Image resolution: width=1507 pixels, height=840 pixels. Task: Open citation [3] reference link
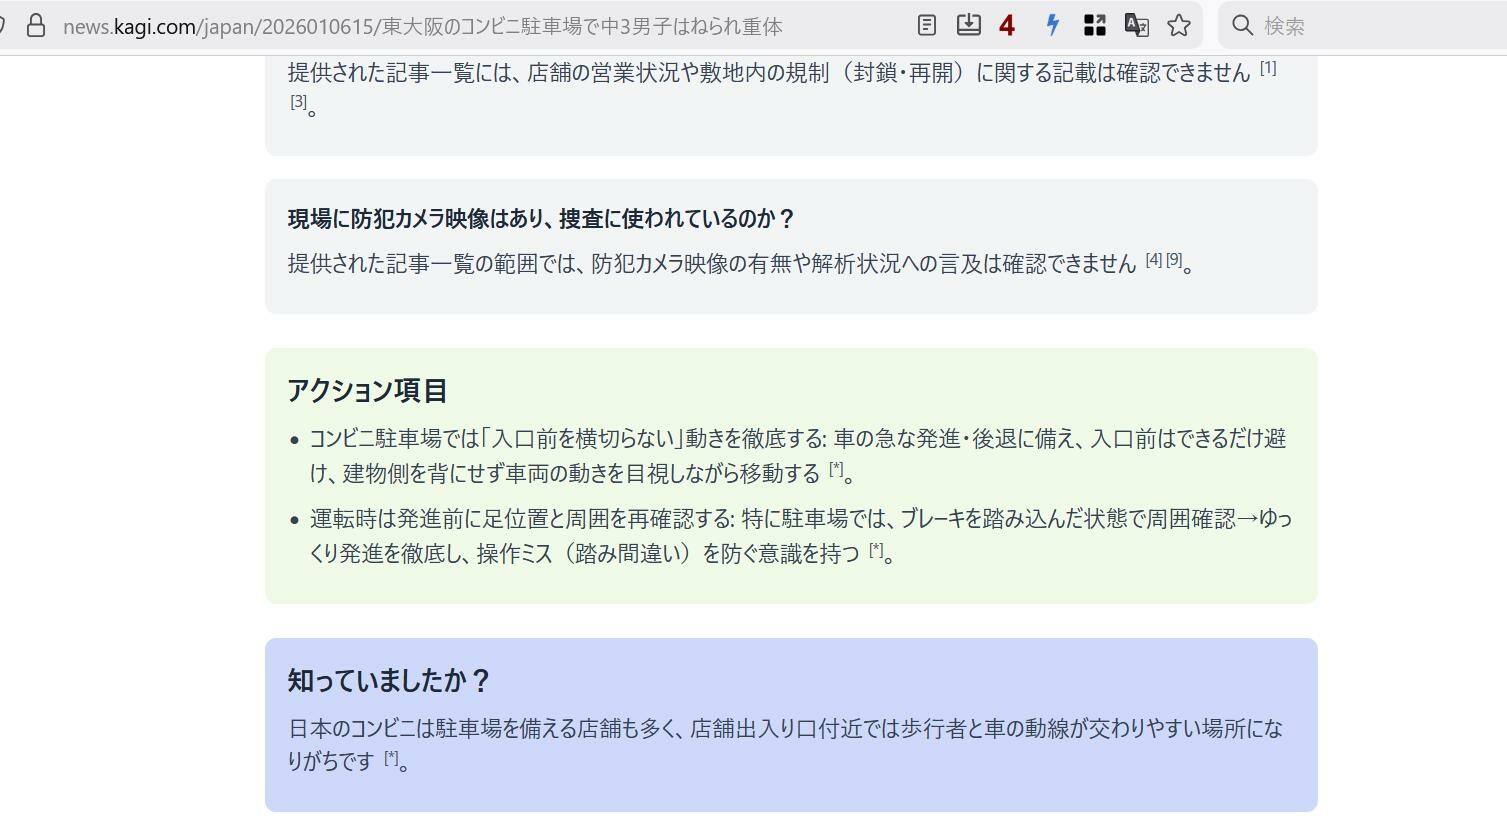tap(298, 101)
